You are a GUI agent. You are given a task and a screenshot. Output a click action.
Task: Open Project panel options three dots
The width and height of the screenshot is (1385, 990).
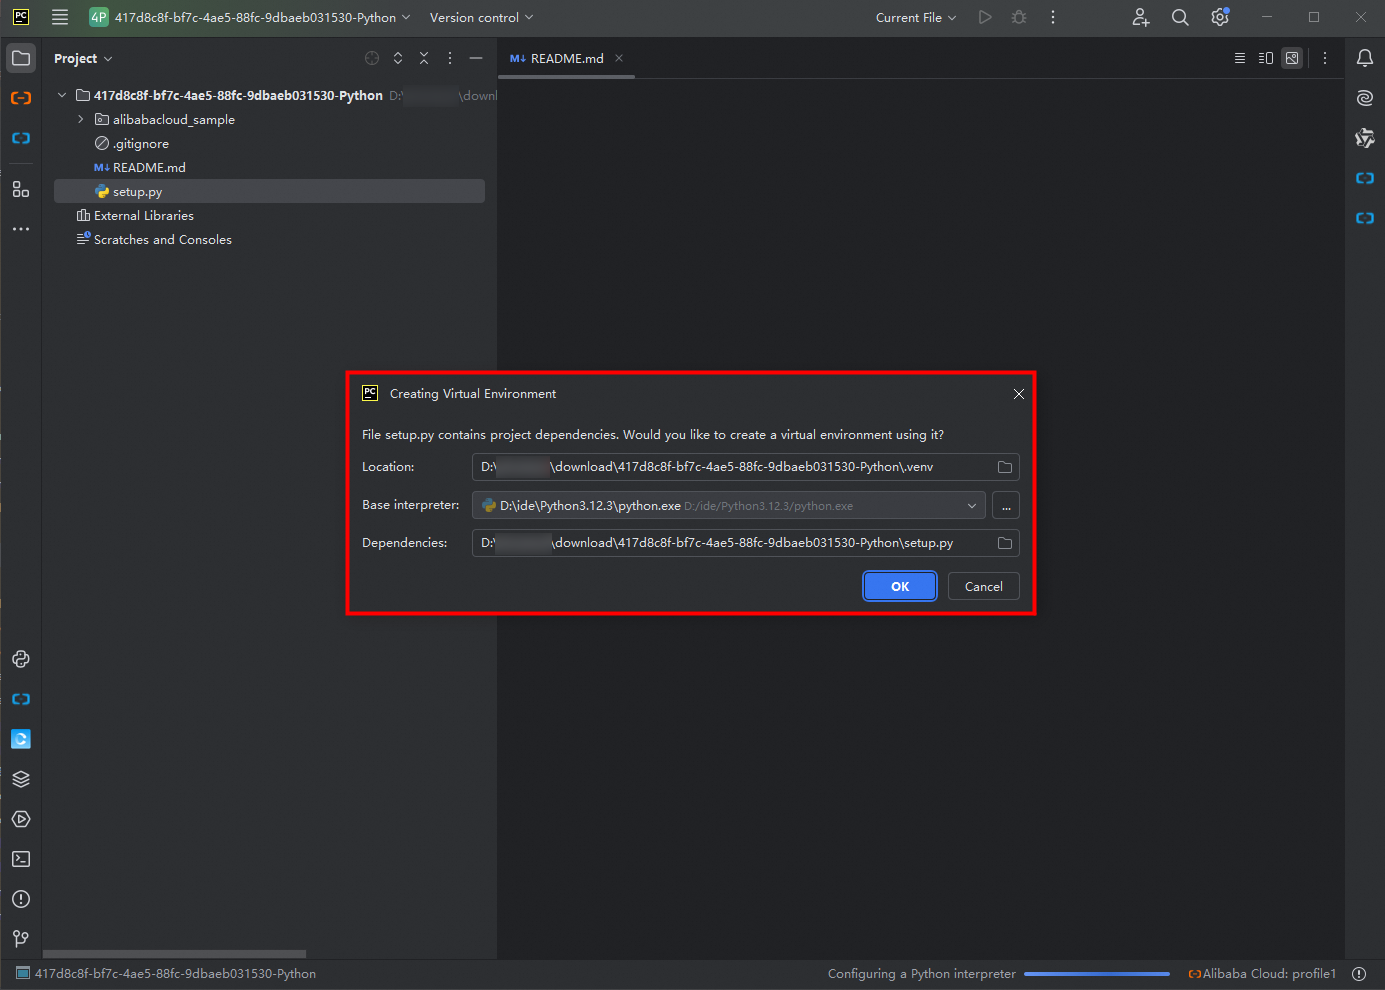(x=450, y=58)
